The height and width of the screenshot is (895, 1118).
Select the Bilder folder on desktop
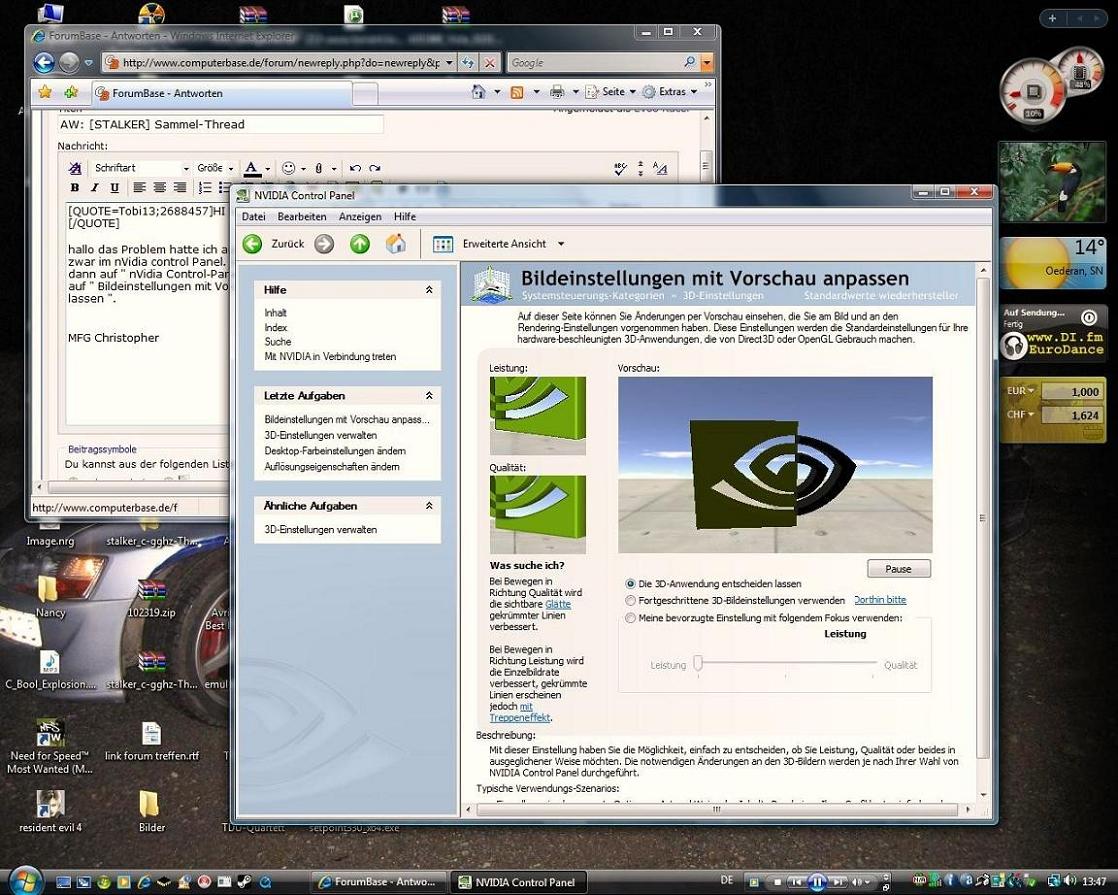pyautogui.click(x=151, y=811)
